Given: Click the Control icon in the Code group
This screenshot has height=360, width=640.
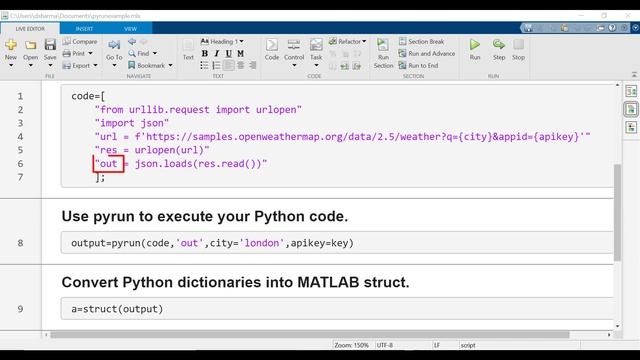Looking at the screenshot, I should click(294, 45).
